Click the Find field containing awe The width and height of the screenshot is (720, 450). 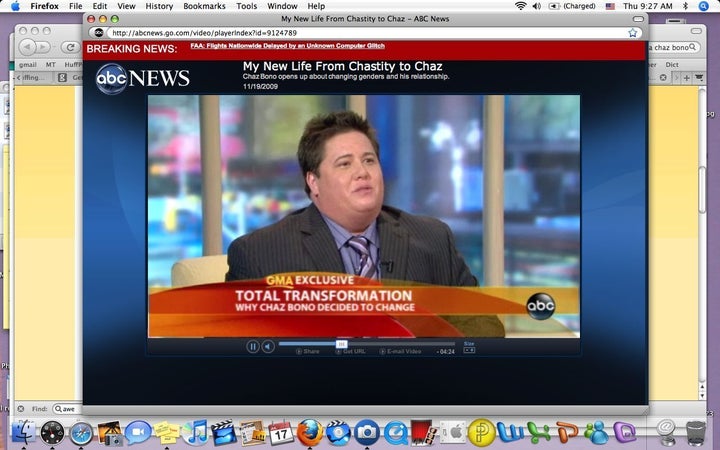pos(68,409)
